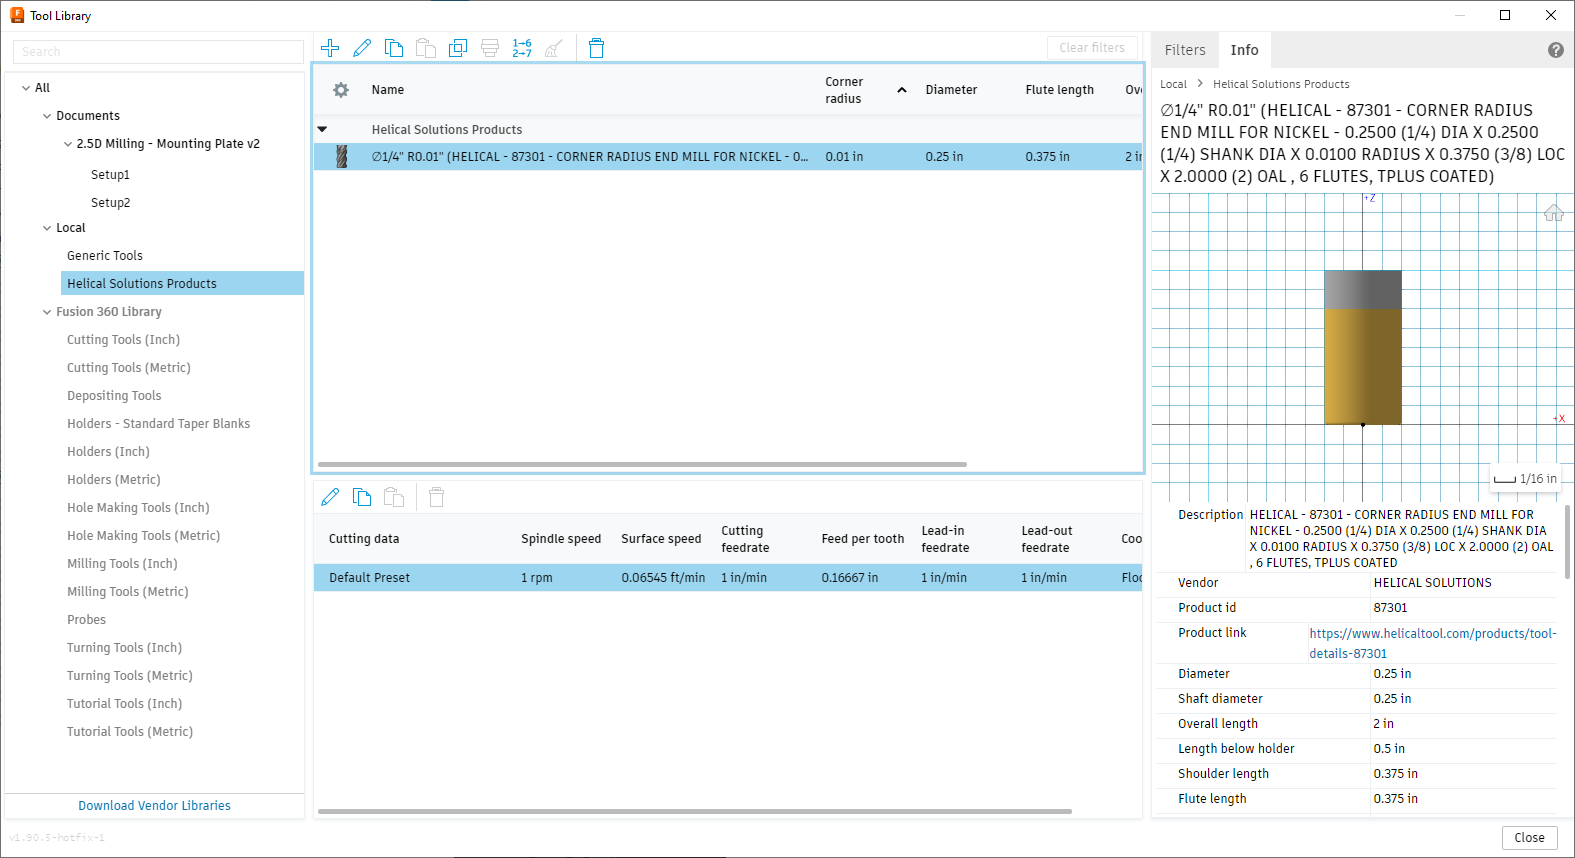
Task: Click the plus icon to add new tool
Action: tap(330, 48)
